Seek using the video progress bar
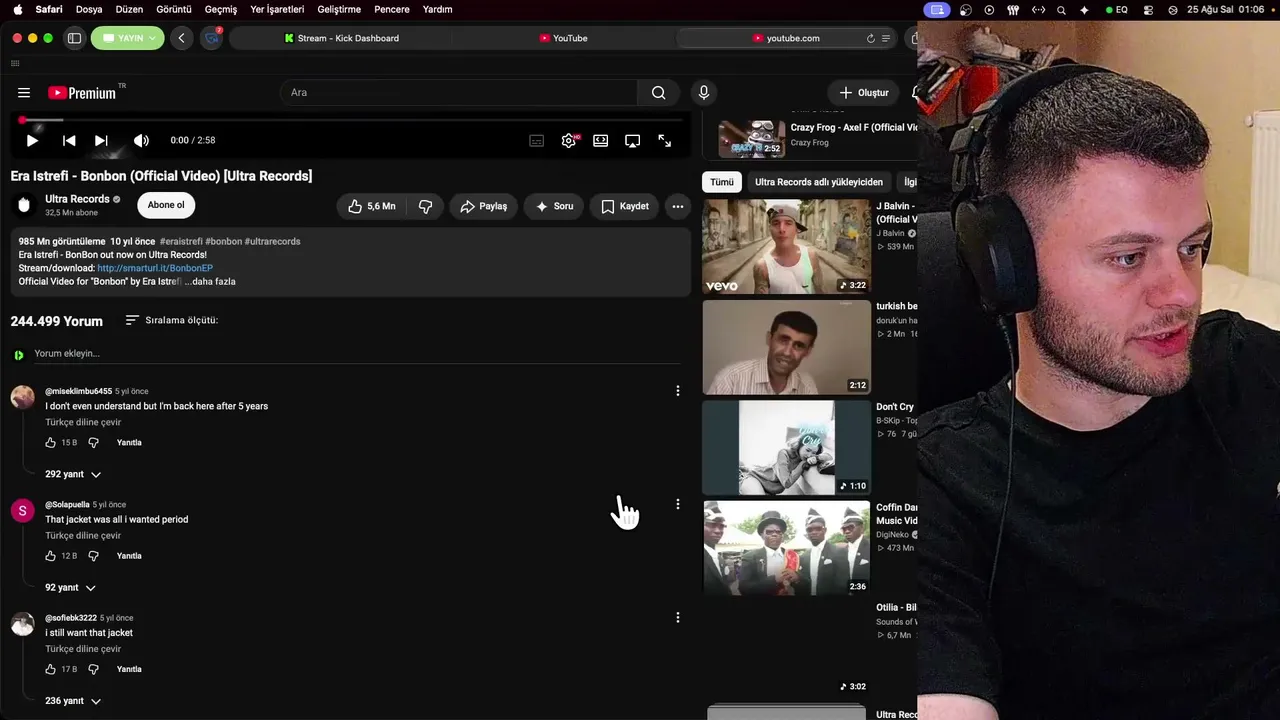Viewport: 1280px width, 720px height. (351, 120)
